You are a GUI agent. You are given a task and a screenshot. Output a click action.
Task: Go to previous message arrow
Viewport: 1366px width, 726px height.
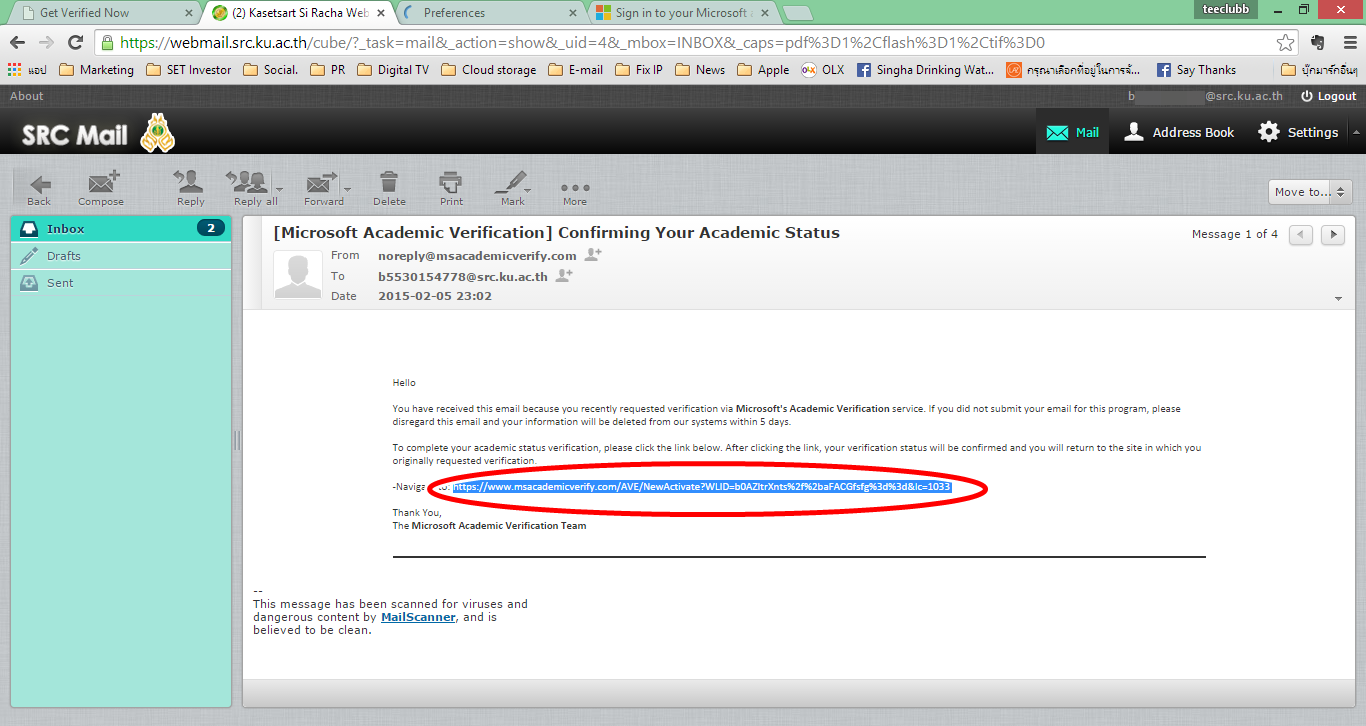point(1300,234)
